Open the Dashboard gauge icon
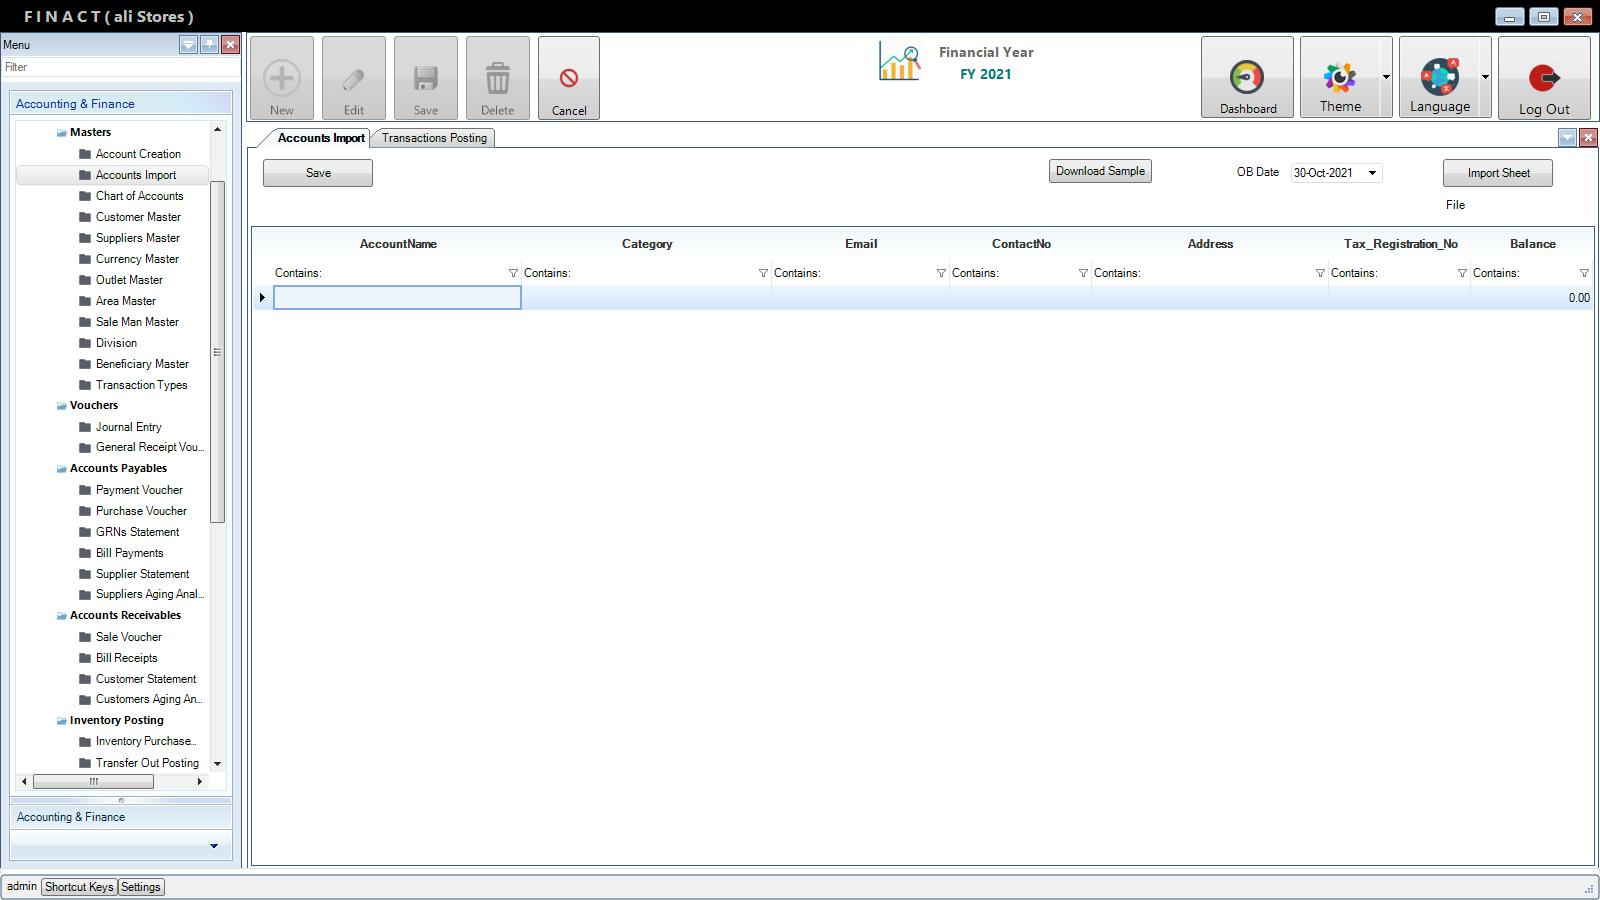This screenshot has width=1600, height=900. coord(1246,78)
